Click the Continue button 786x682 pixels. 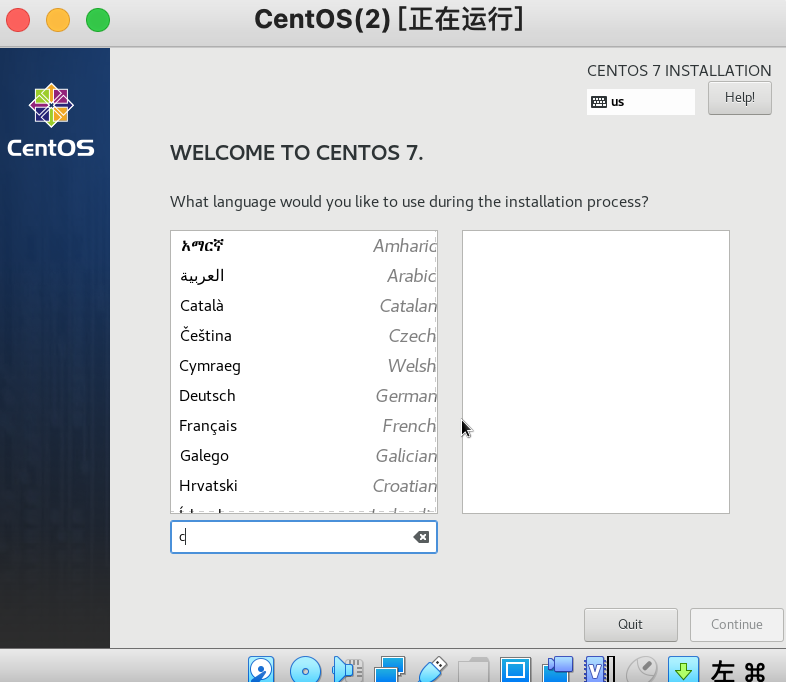click(x=736, y=624)
